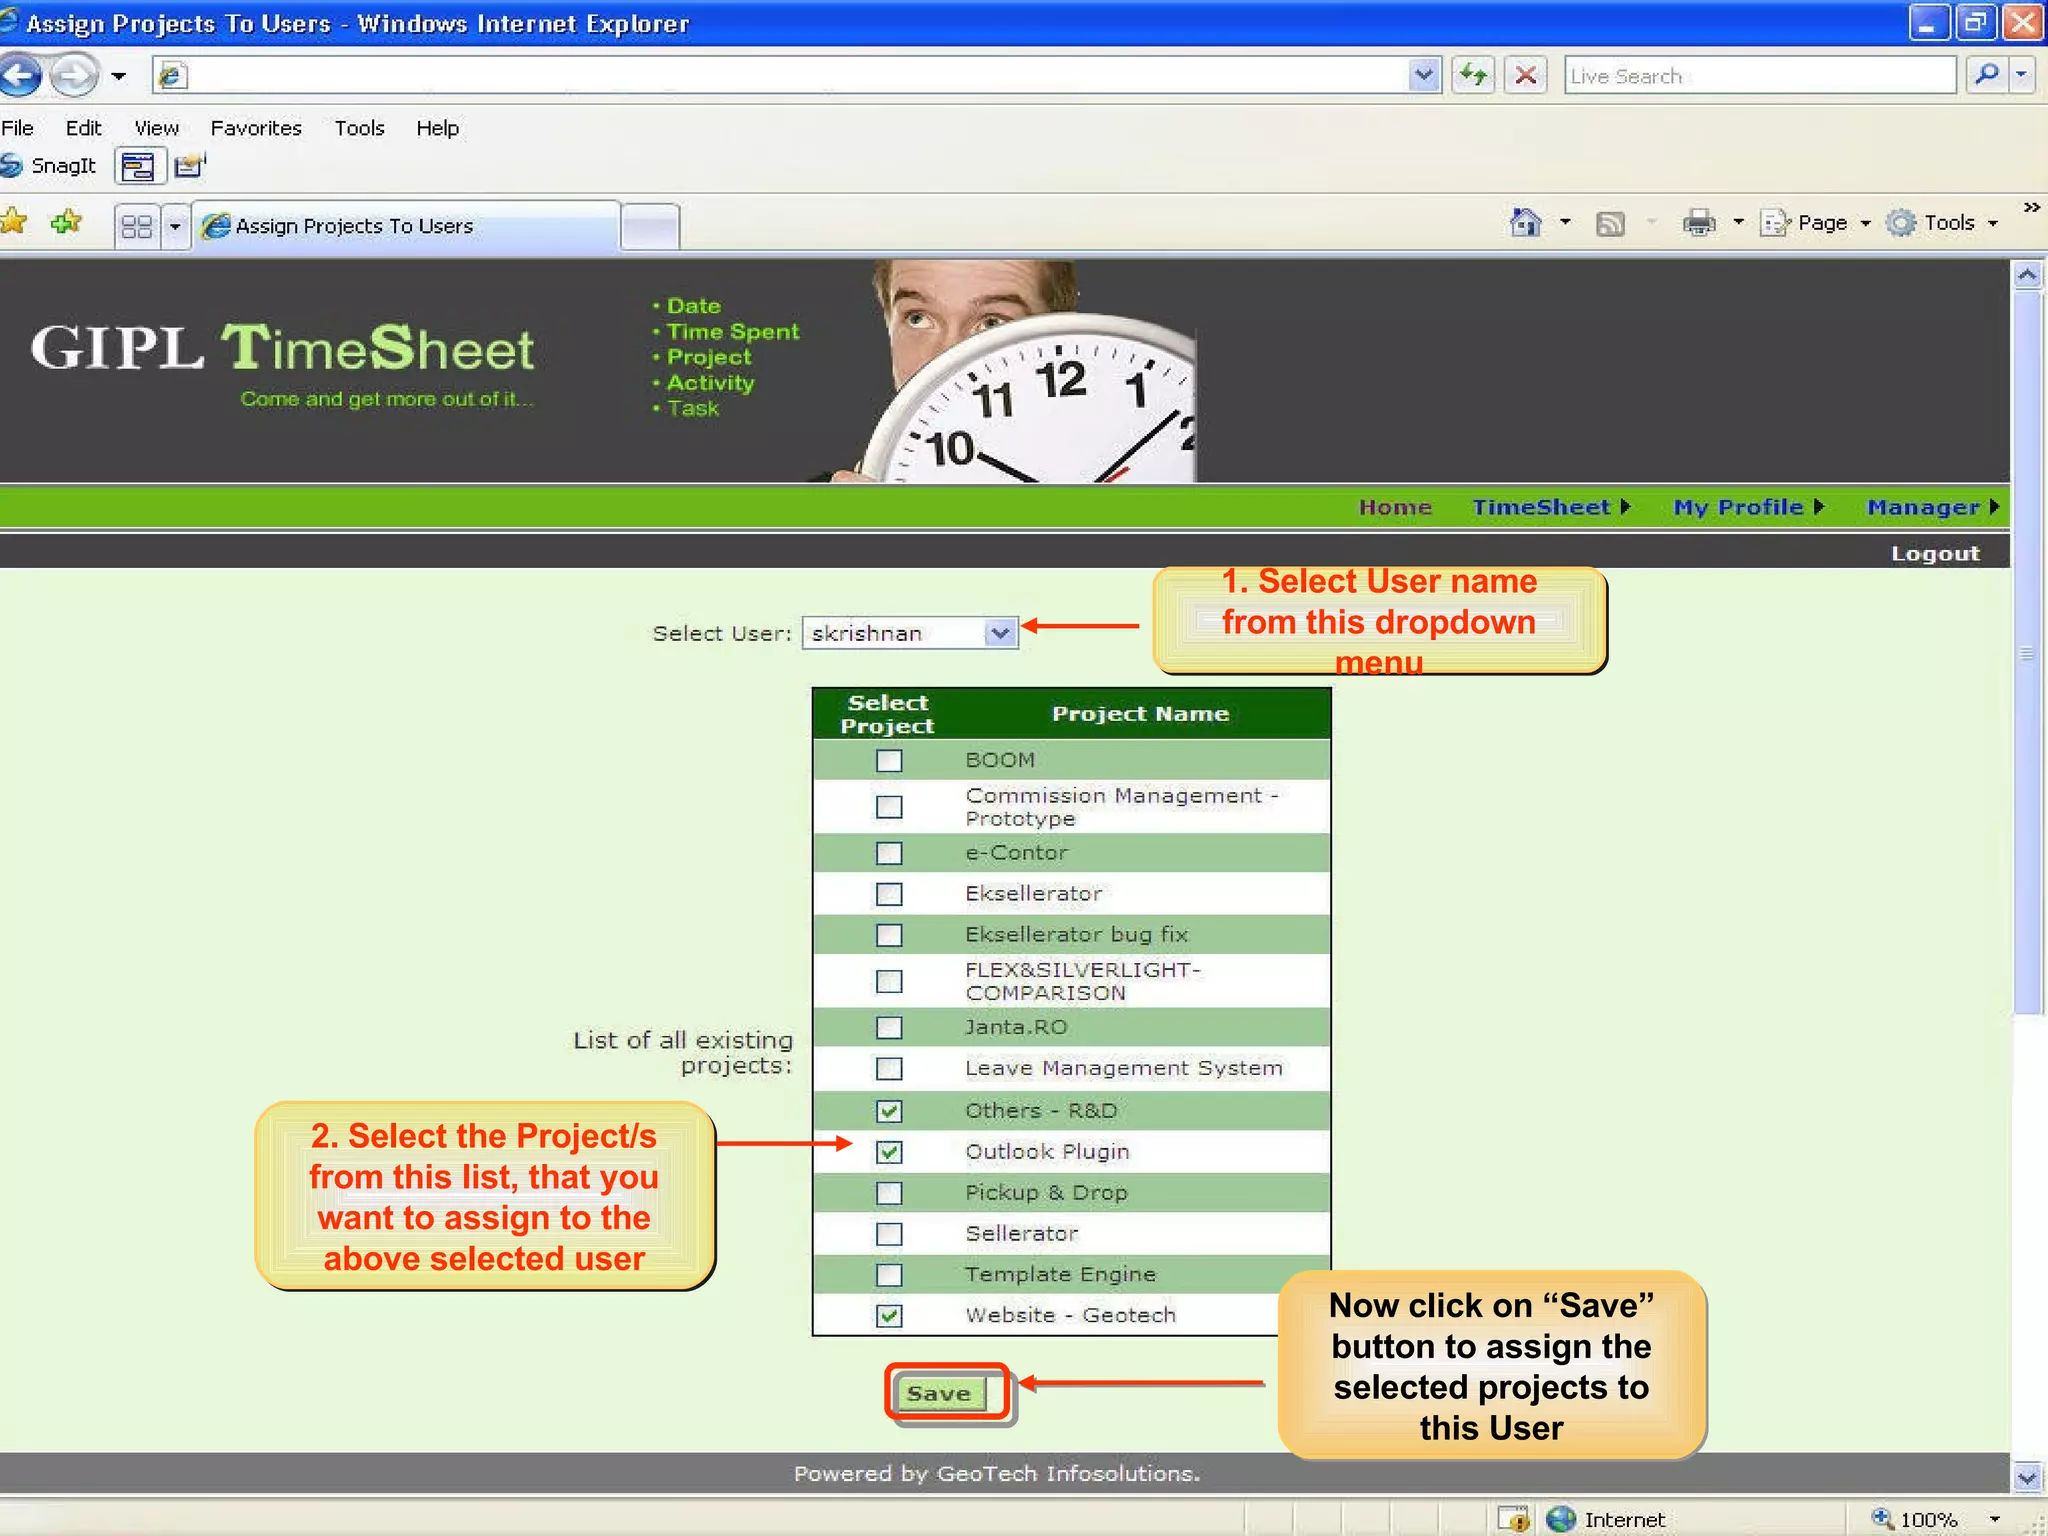This screenshot has width=2048, height=1536.
Task: Click the Print printer icon
Action: [x=1698, y=222]
